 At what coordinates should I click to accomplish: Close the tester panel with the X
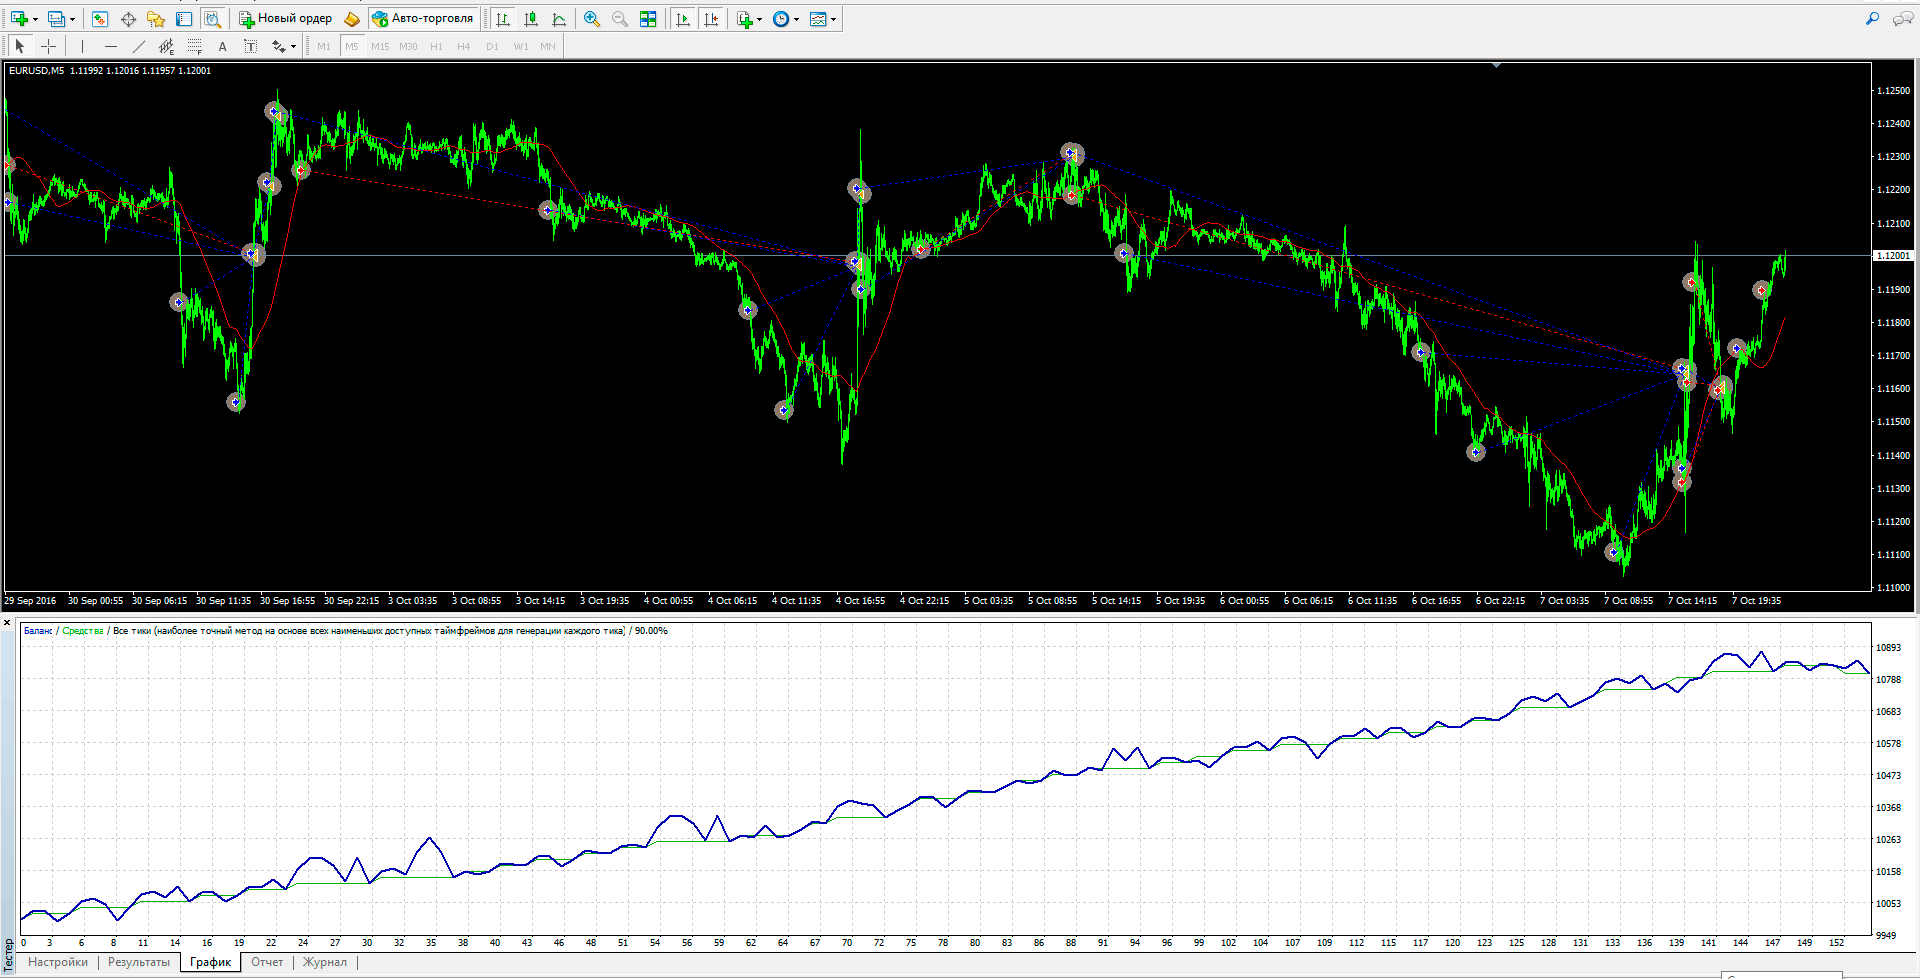click(x=7, y=622)
